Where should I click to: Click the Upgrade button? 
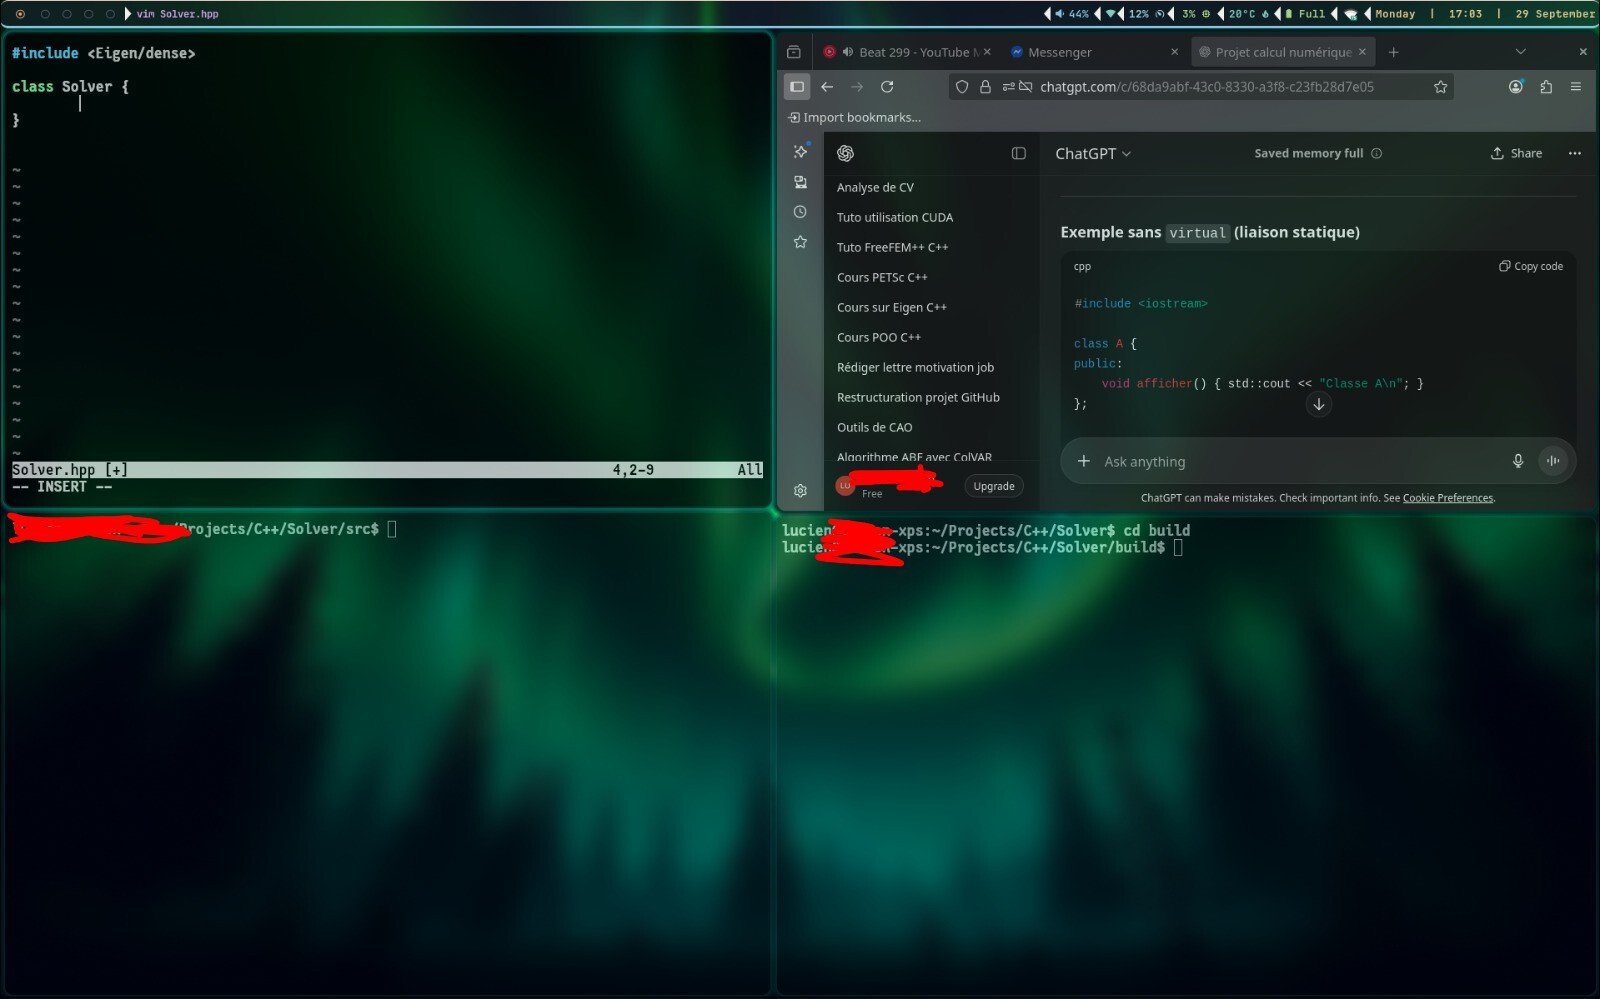point(993,486)
